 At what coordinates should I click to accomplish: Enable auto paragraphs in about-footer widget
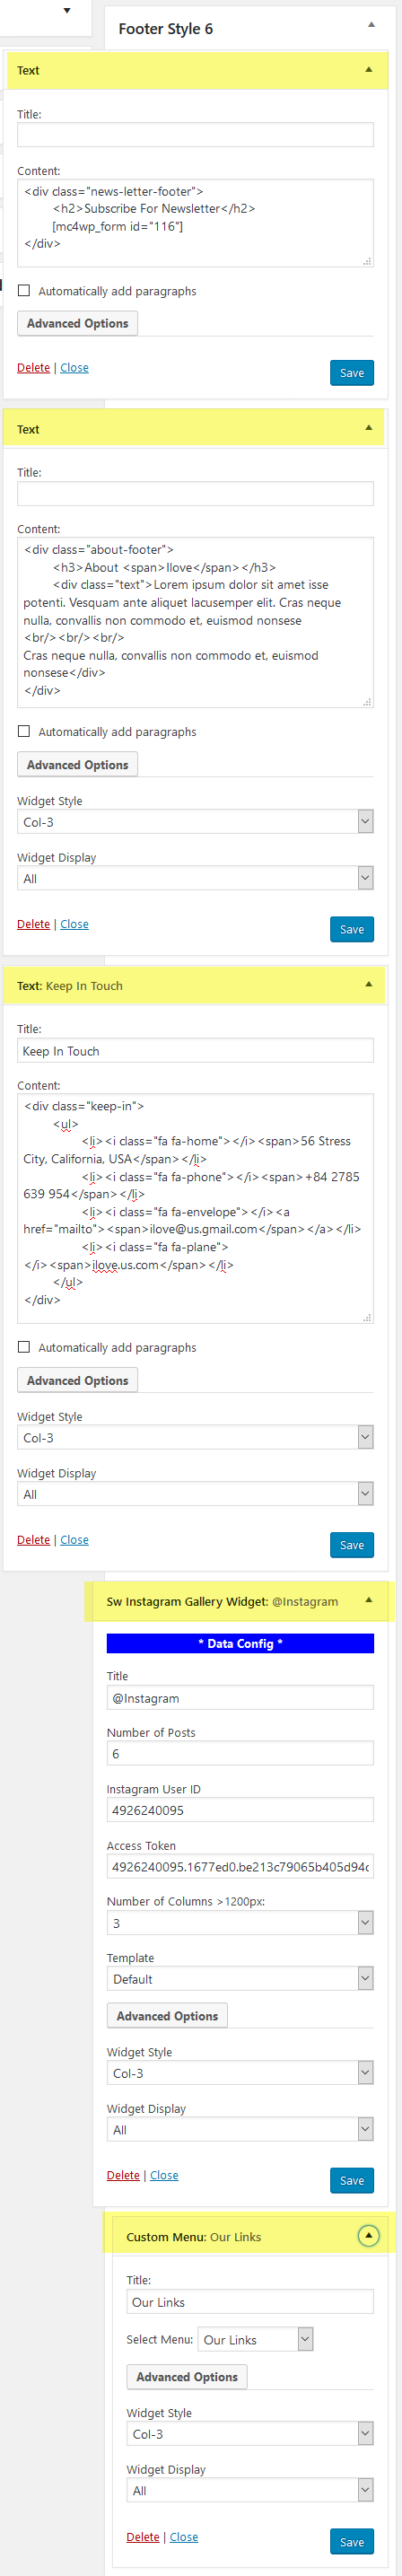click(24, 732)
